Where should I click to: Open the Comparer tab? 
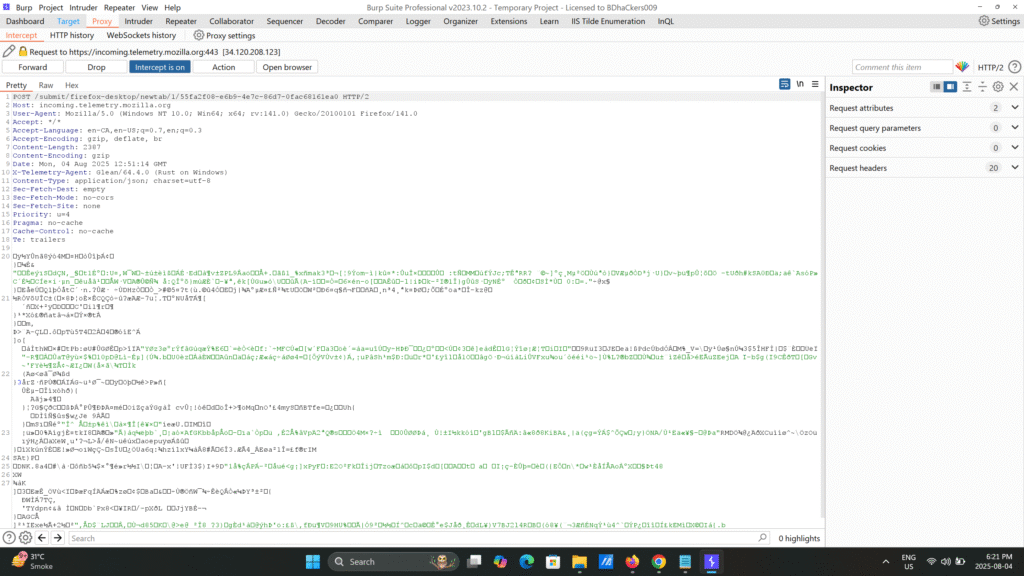(376, 21)
